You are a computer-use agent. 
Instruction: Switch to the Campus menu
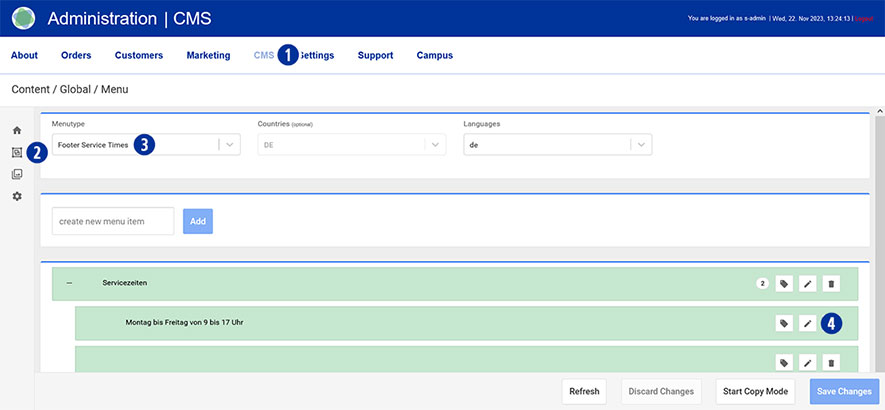434,56
